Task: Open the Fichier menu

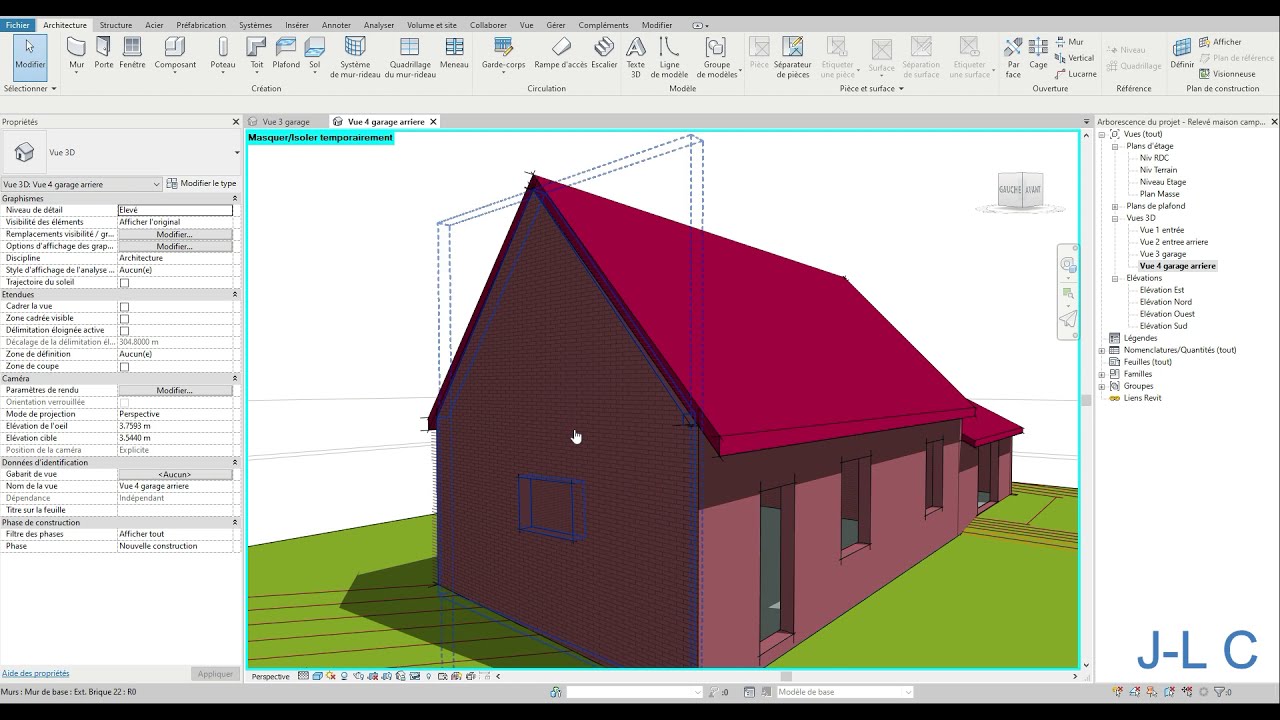Action: (18, 25)
